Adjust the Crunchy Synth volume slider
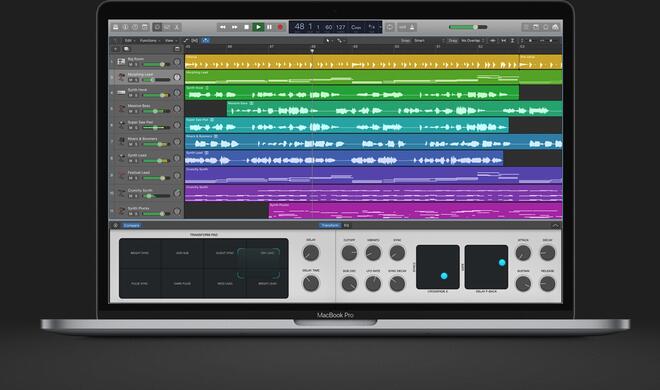This screenshot has height=390, width=660. (x=157, y=196)
